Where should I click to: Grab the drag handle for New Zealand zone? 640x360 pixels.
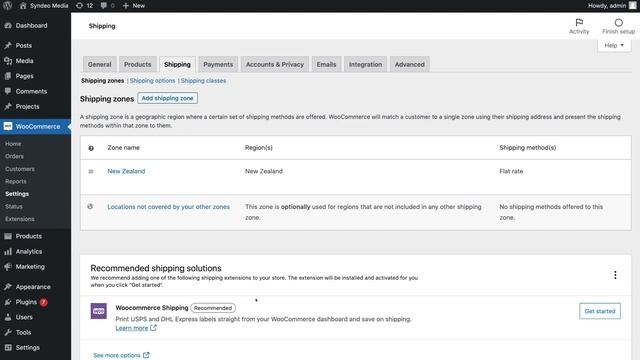pos(91,171)
